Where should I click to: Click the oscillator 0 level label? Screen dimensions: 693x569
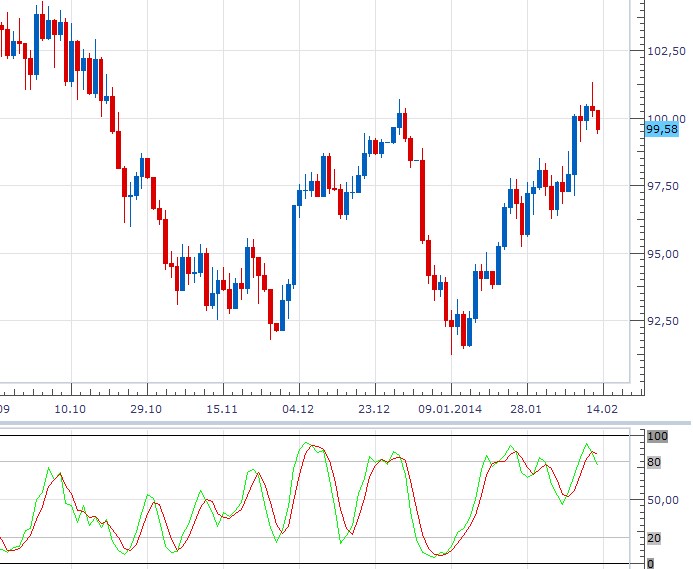tap(651, 564)
